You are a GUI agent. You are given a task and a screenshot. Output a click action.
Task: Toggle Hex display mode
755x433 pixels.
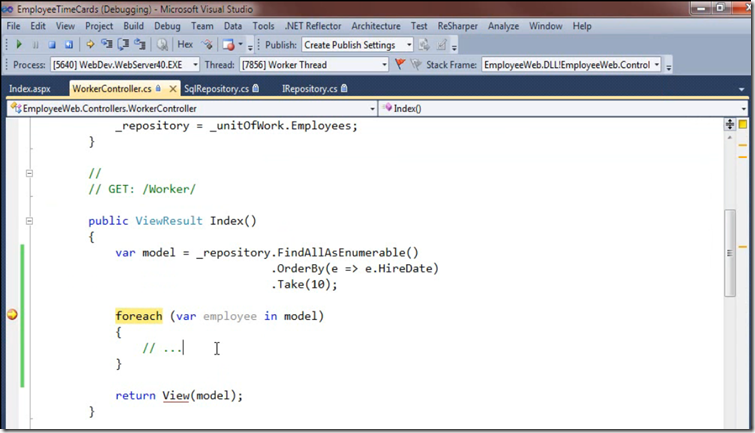(185, 45)
